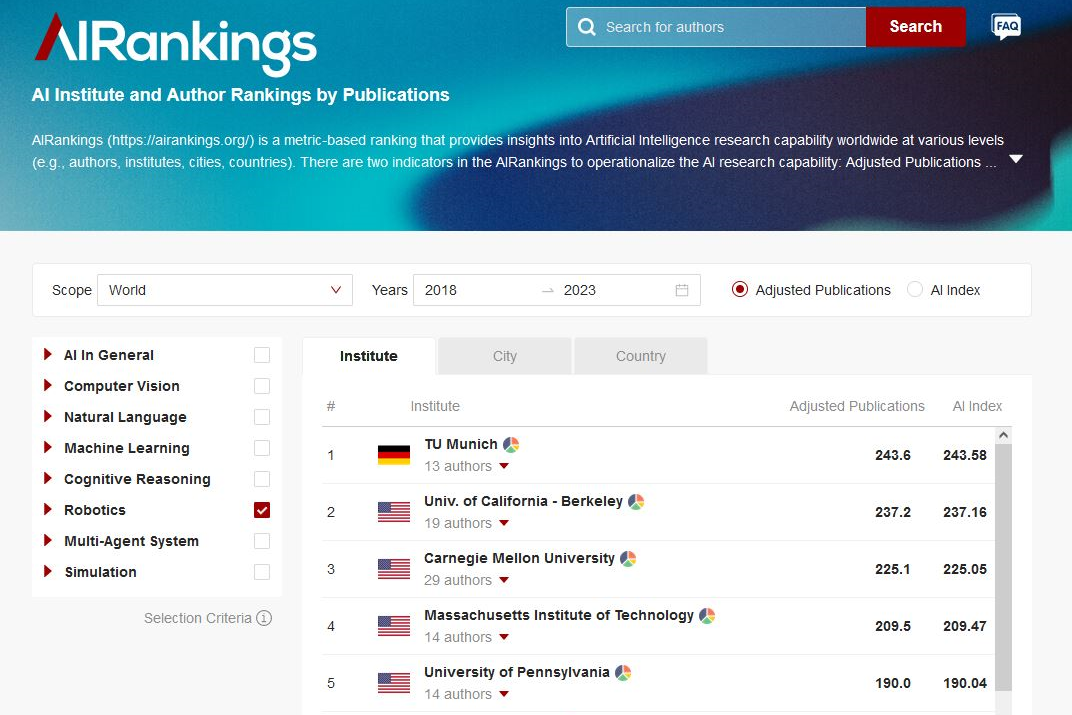Click value 237.2 in Berkeley row
This screenshot has height=715, width=1072.
point(893,512)
